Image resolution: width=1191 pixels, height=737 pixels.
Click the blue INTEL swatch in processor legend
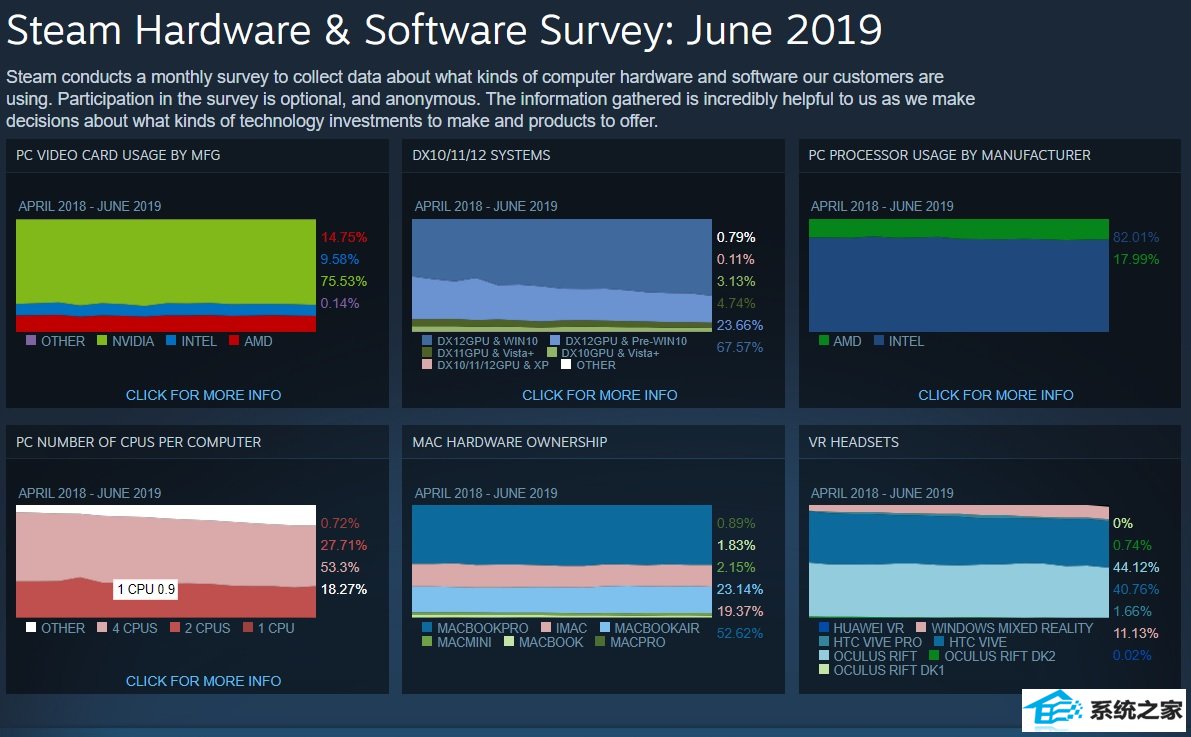point(880,340)
